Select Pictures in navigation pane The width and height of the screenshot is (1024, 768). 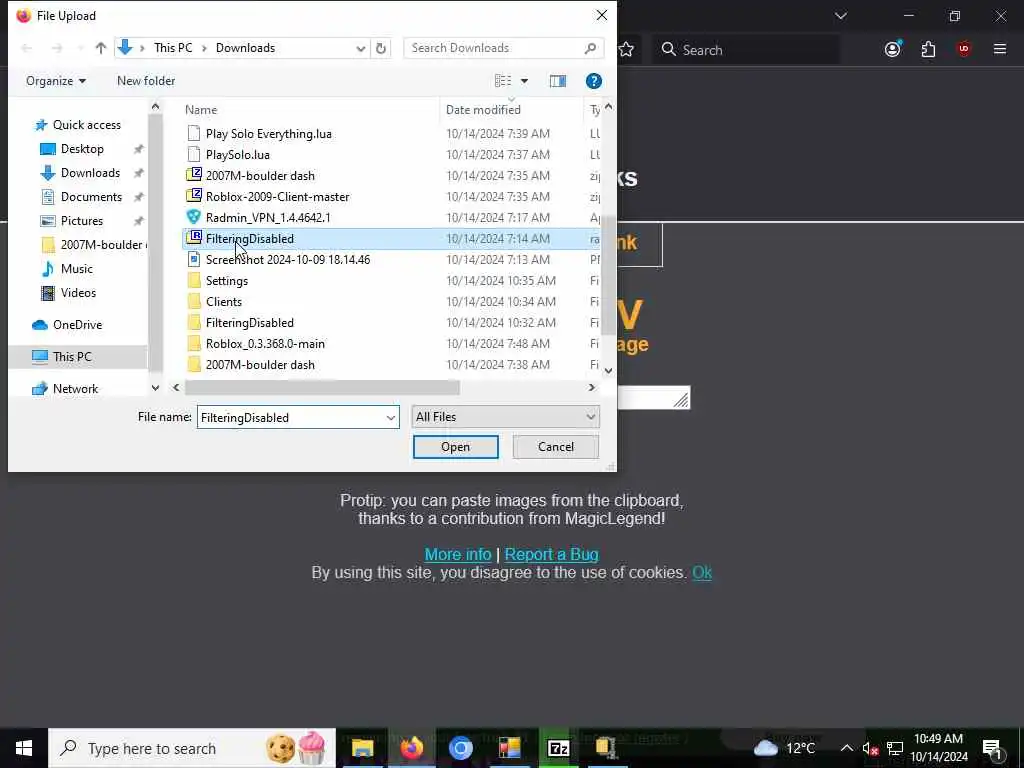(82, 221)
